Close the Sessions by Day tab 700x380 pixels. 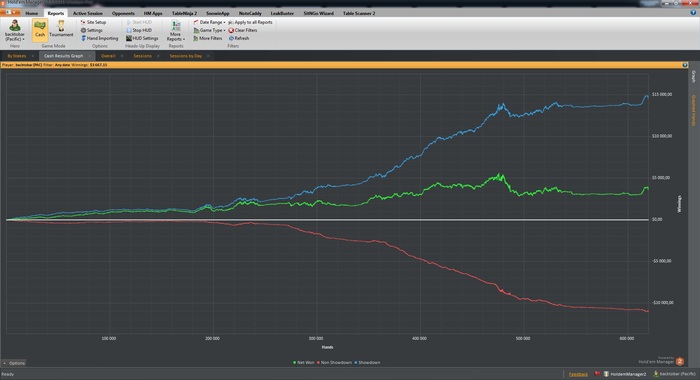[x=208, y=56]
